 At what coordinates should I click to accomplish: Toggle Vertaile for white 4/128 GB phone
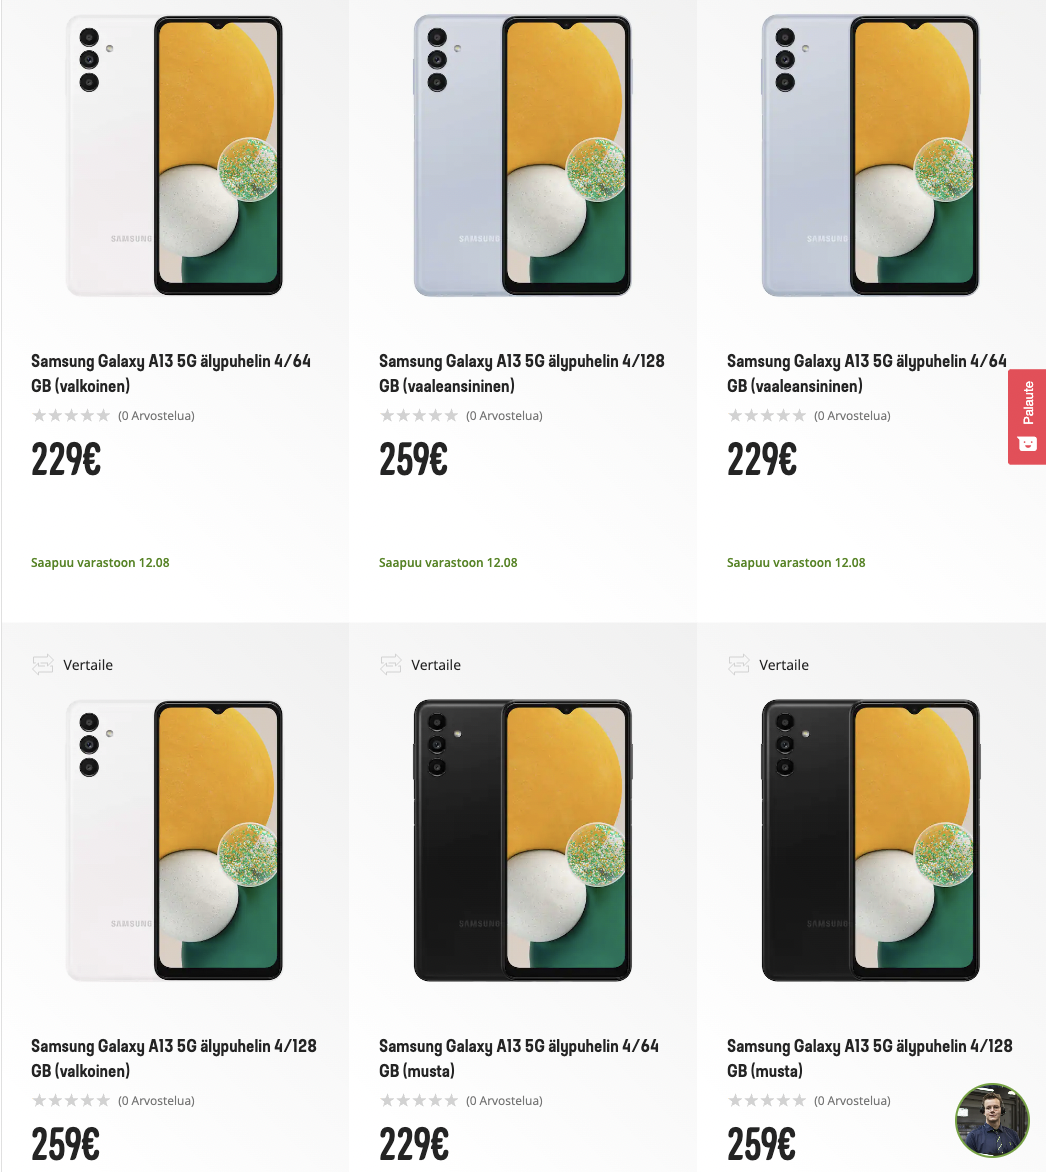coord(88,665)
